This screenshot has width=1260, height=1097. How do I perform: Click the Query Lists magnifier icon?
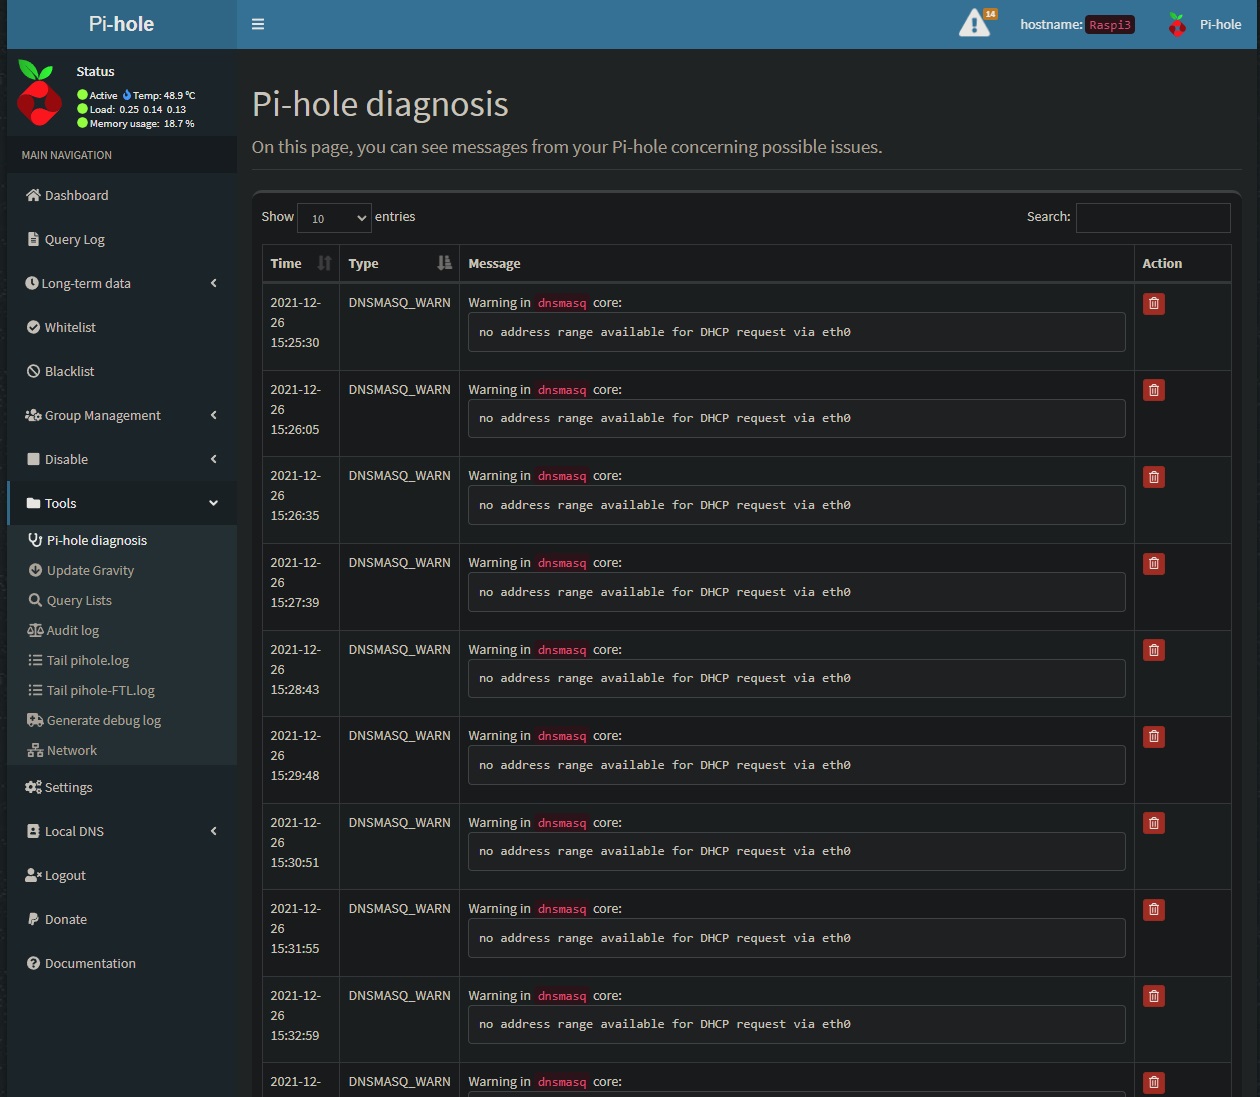coord(35,600)
